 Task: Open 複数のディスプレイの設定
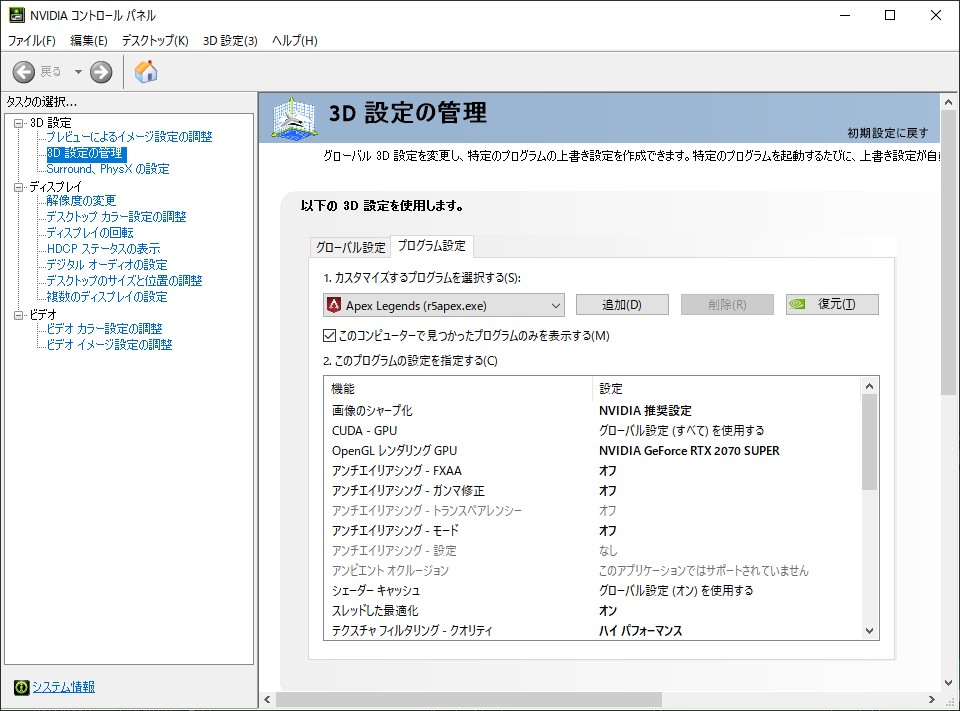[x=107, y=296]
